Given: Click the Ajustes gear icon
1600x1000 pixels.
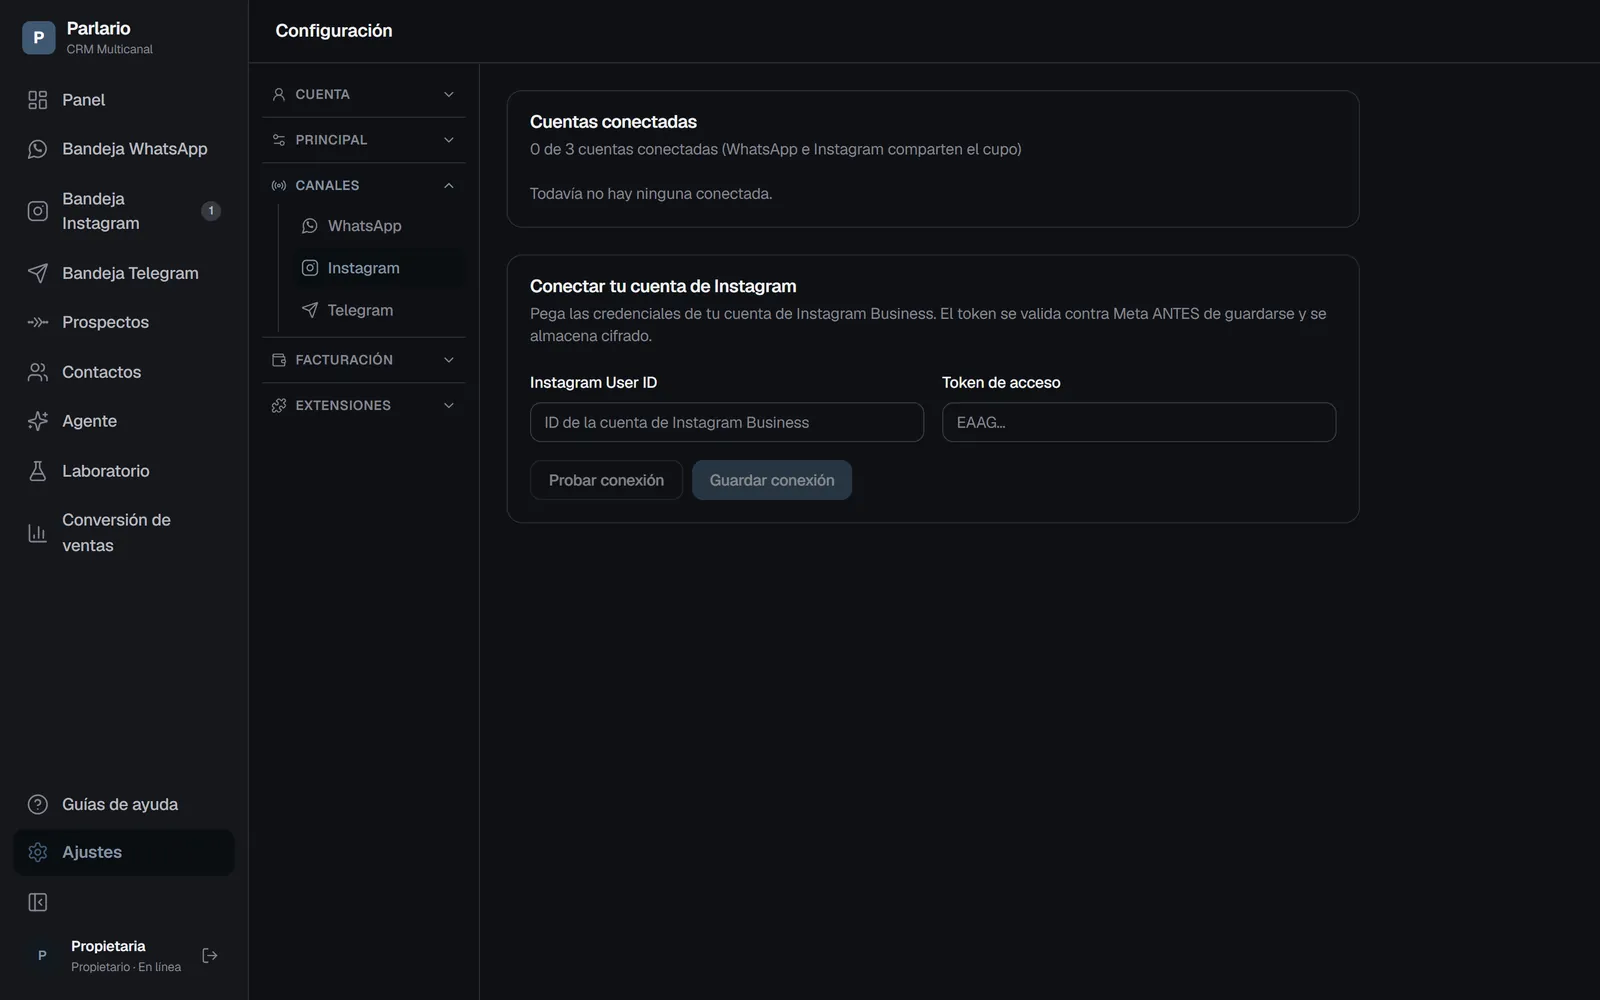Looking at the screenshot, I should click(38, 852).
